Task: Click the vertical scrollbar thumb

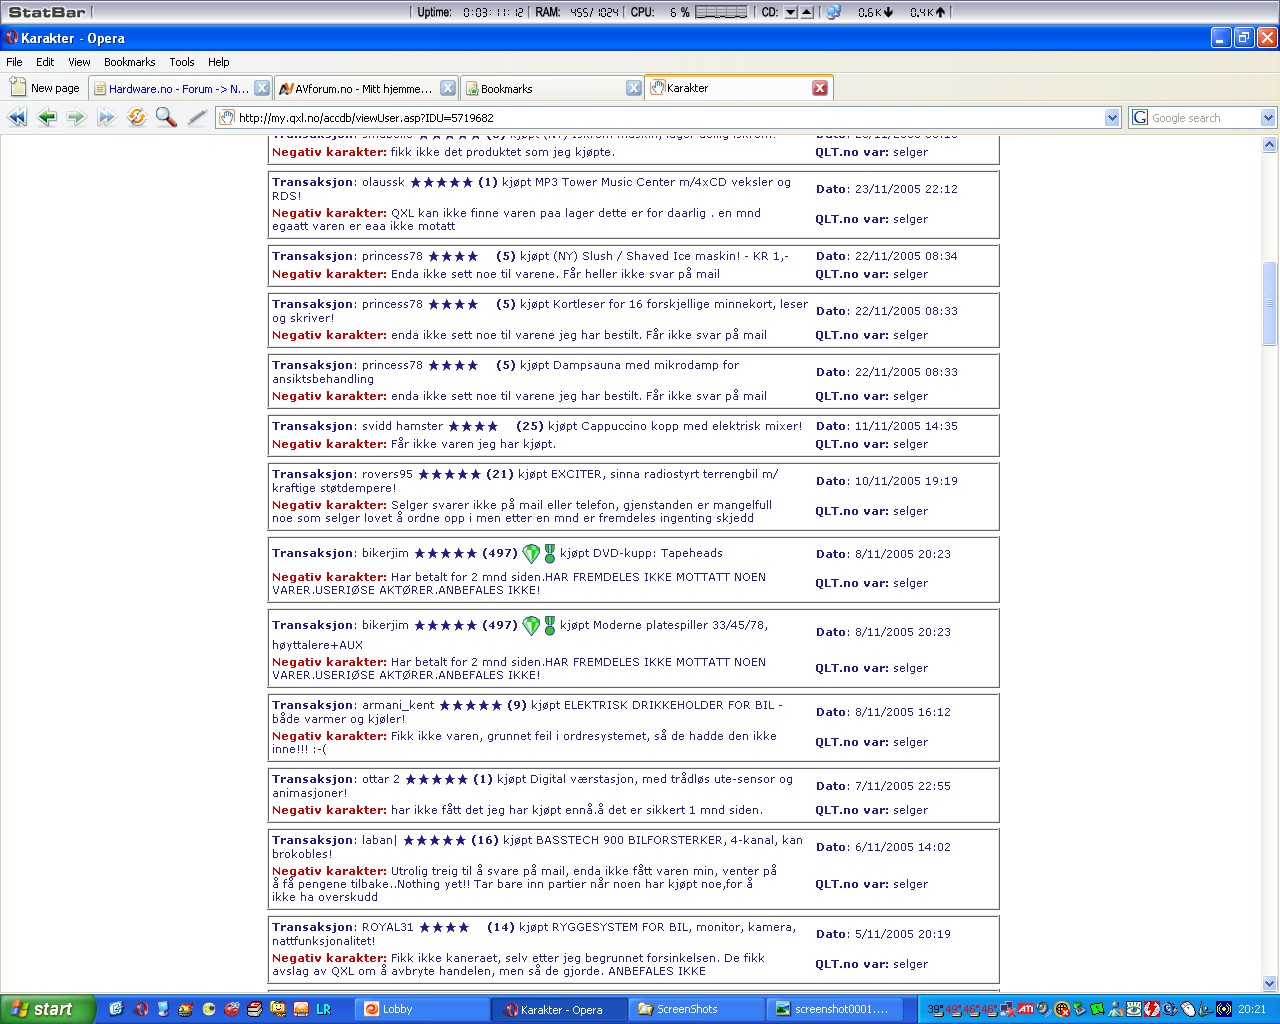Action: click(x=1270, y=303)
